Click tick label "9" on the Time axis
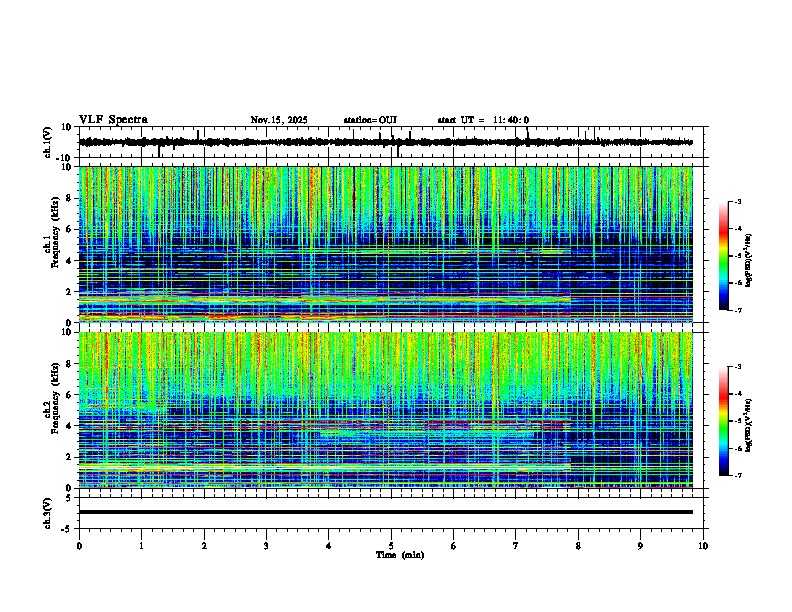Viewport: 792px width, 612px height. [x=640, y=546]
